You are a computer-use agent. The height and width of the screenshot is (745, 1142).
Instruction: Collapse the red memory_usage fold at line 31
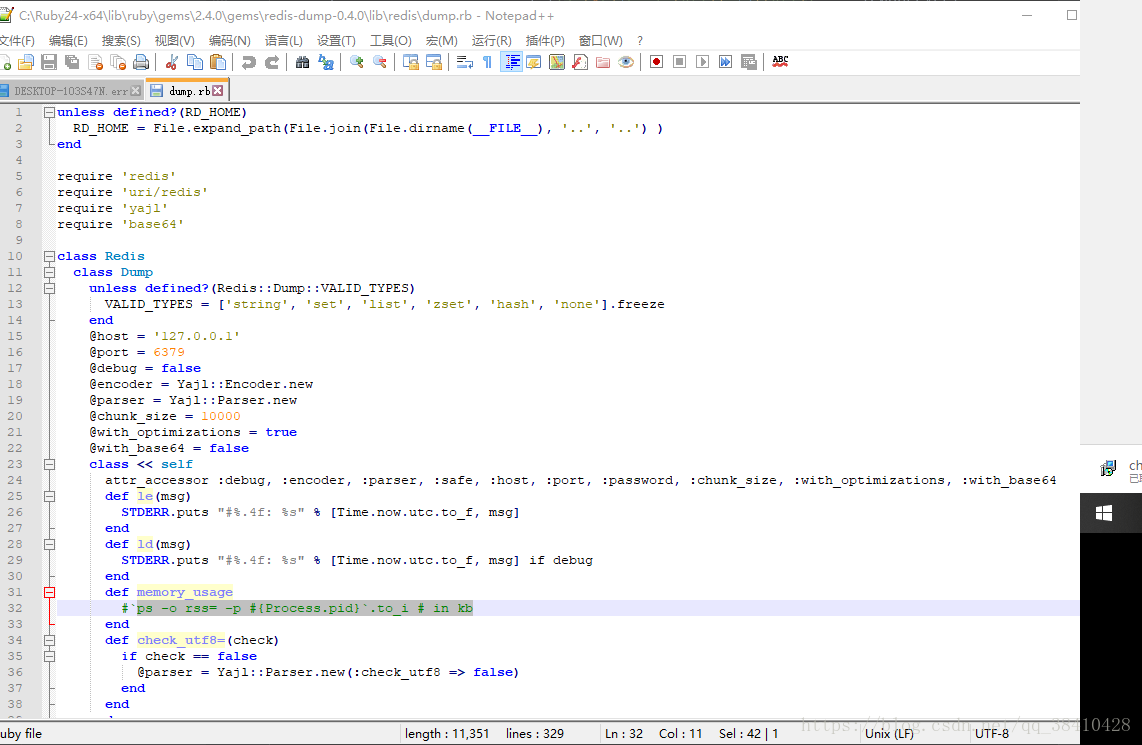coord(50,593)
